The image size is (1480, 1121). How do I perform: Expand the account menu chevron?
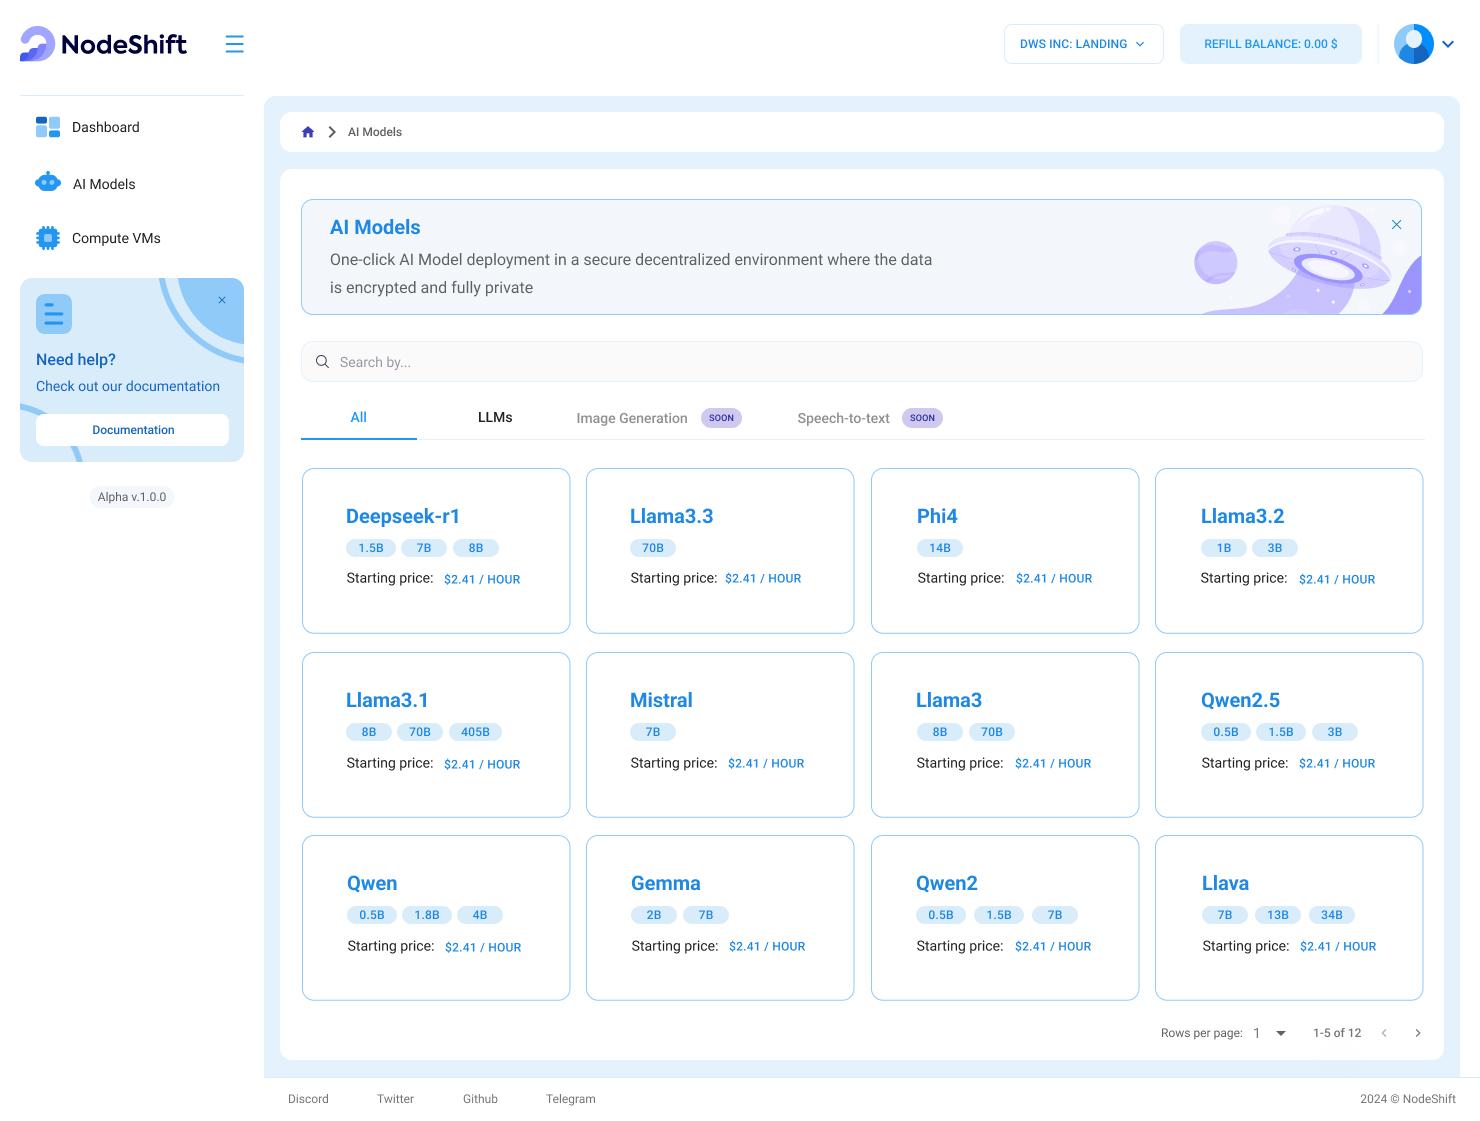pos(1447,44)
